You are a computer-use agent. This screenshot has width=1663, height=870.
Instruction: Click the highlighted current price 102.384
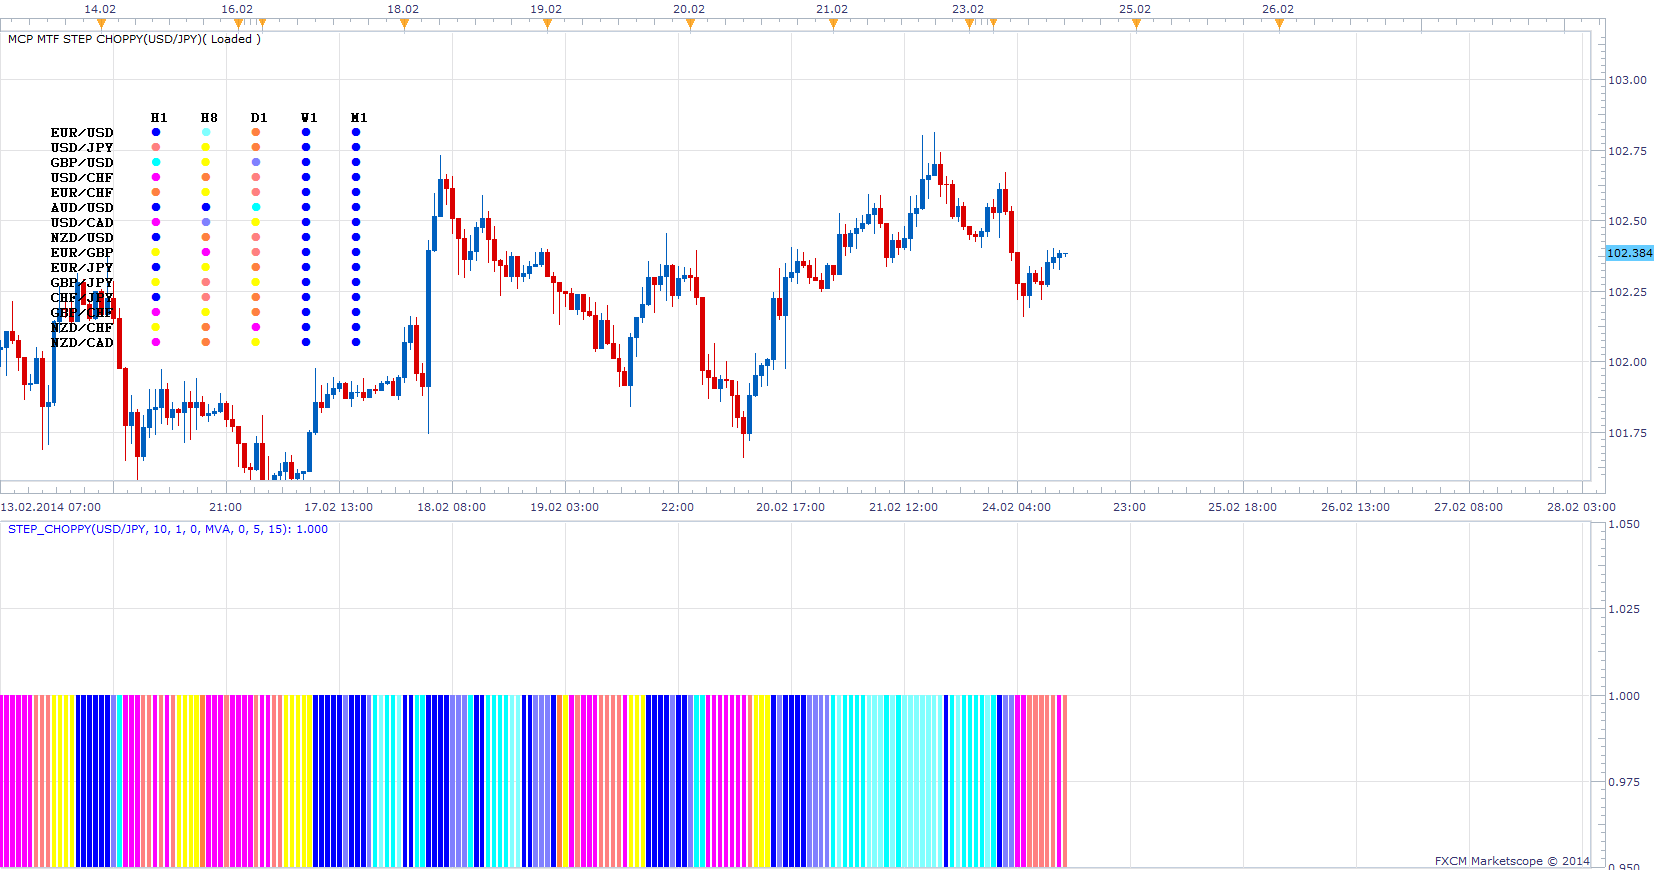tap(1629, 253)
